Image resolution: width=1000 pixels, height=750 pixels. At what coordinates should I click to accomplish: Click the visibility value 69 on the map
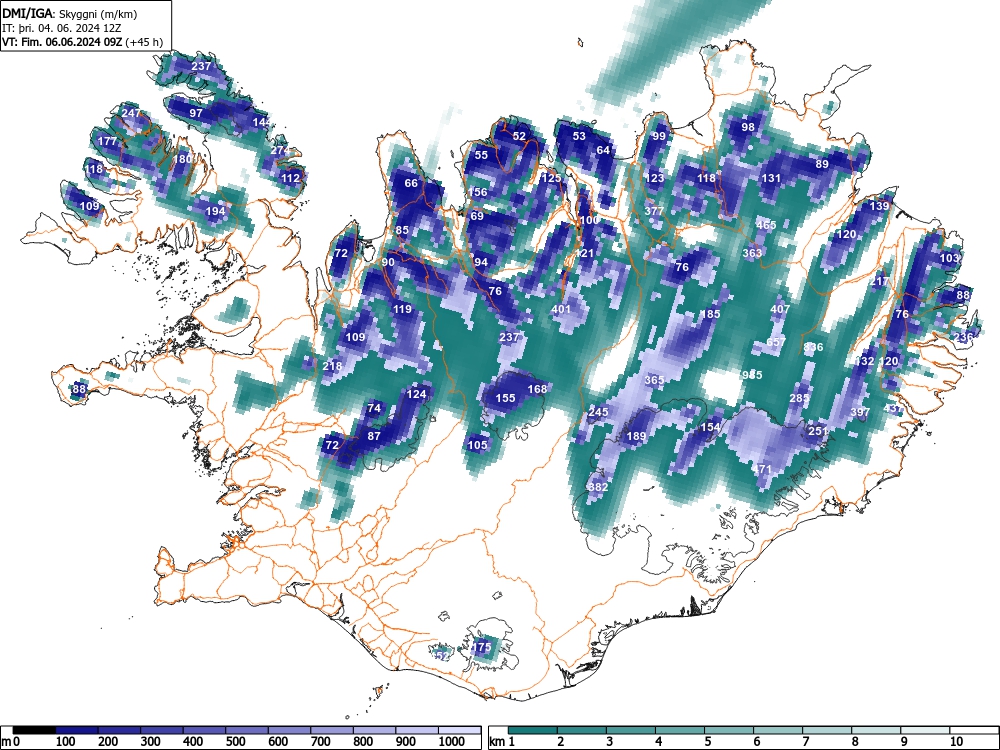tap(477, 216)
